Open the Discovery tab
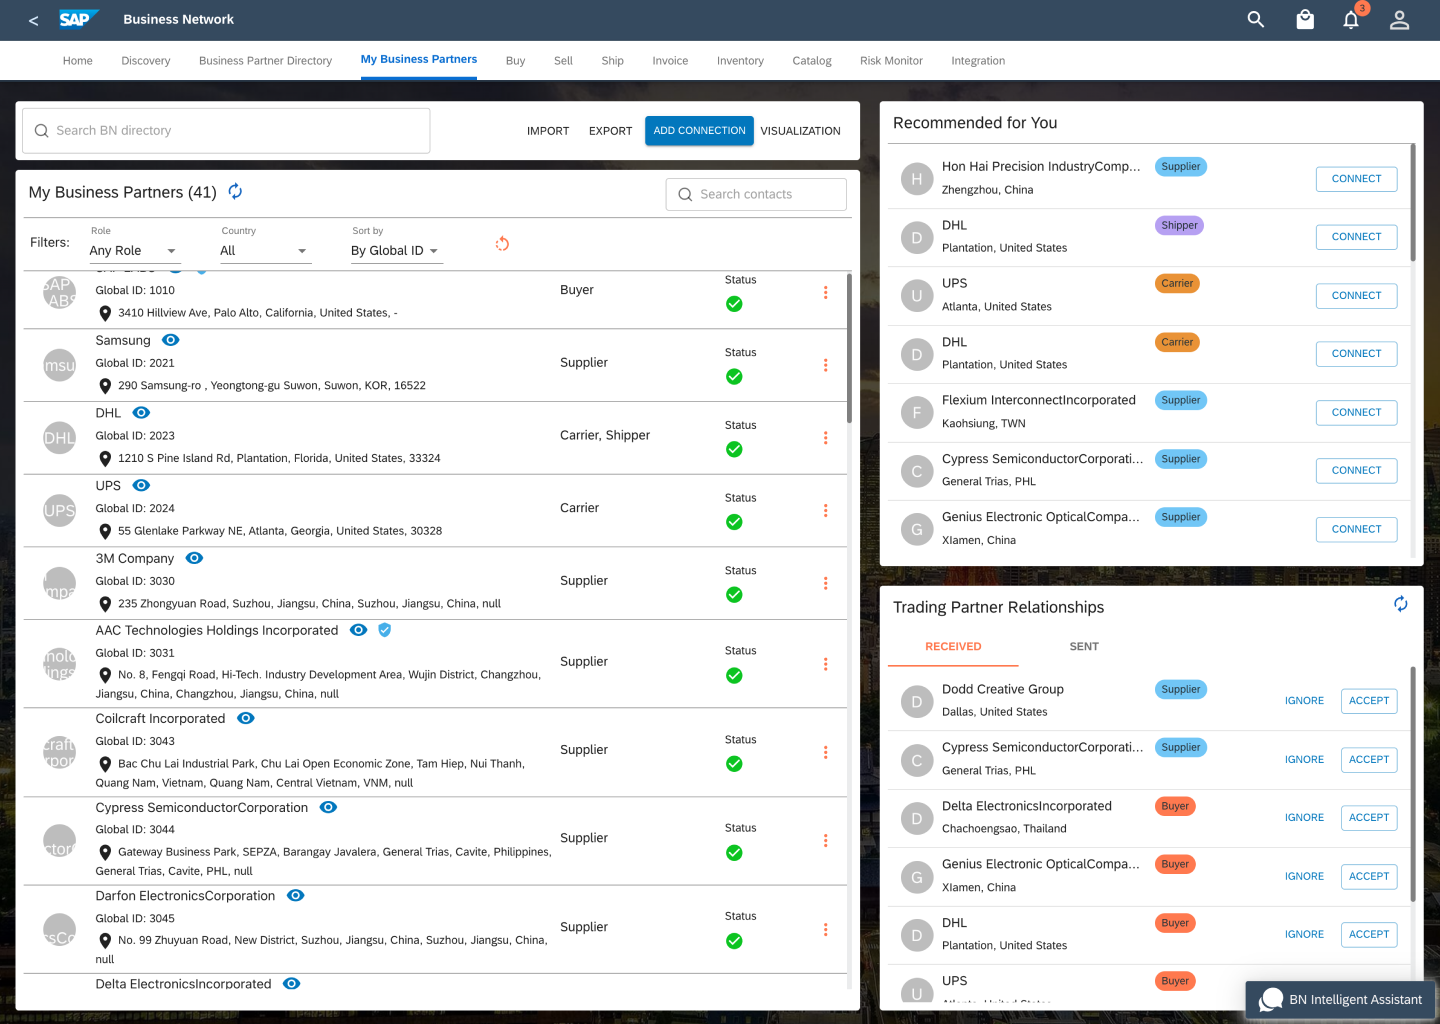 [x=146, y=61]
